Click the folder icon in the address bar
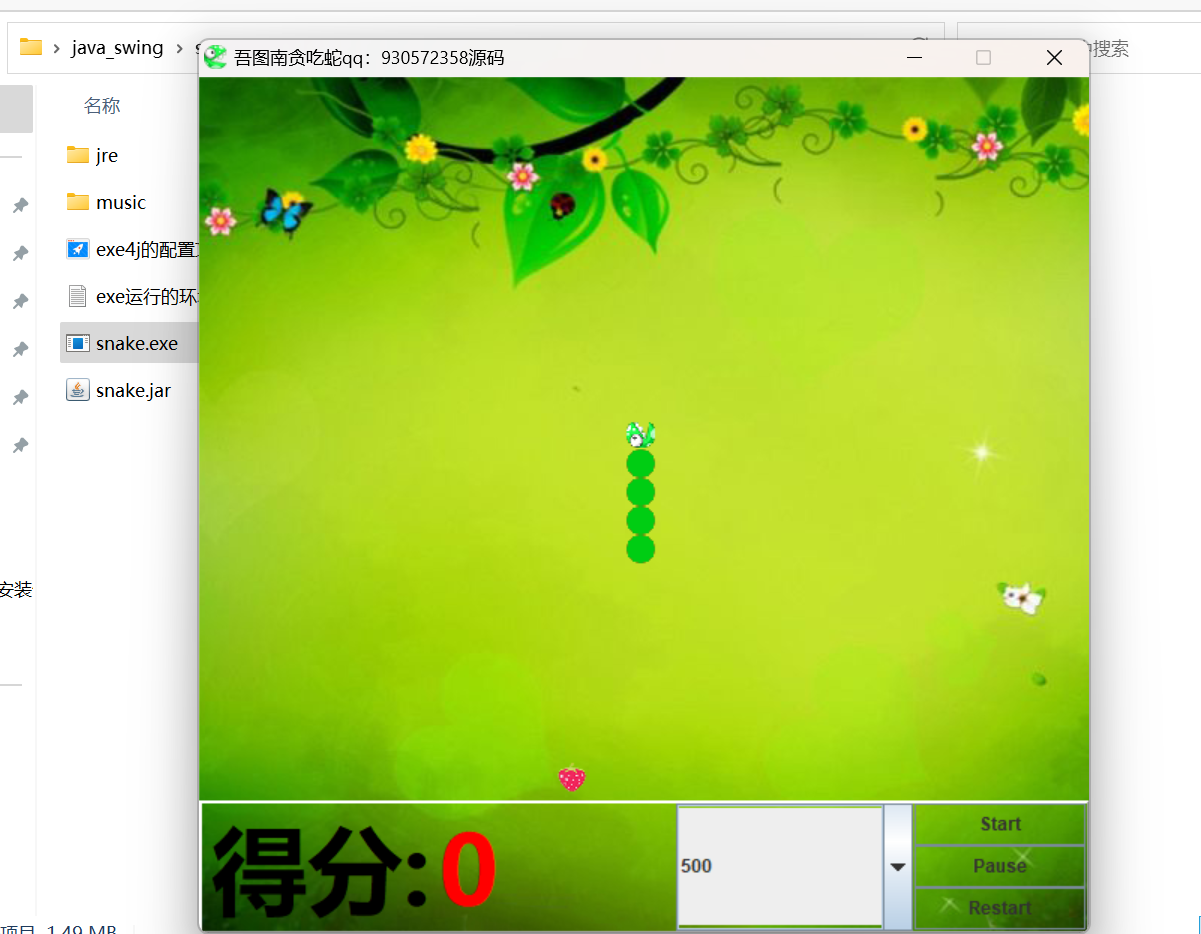This screenshot has width=1201, height=934. [31, 47]
